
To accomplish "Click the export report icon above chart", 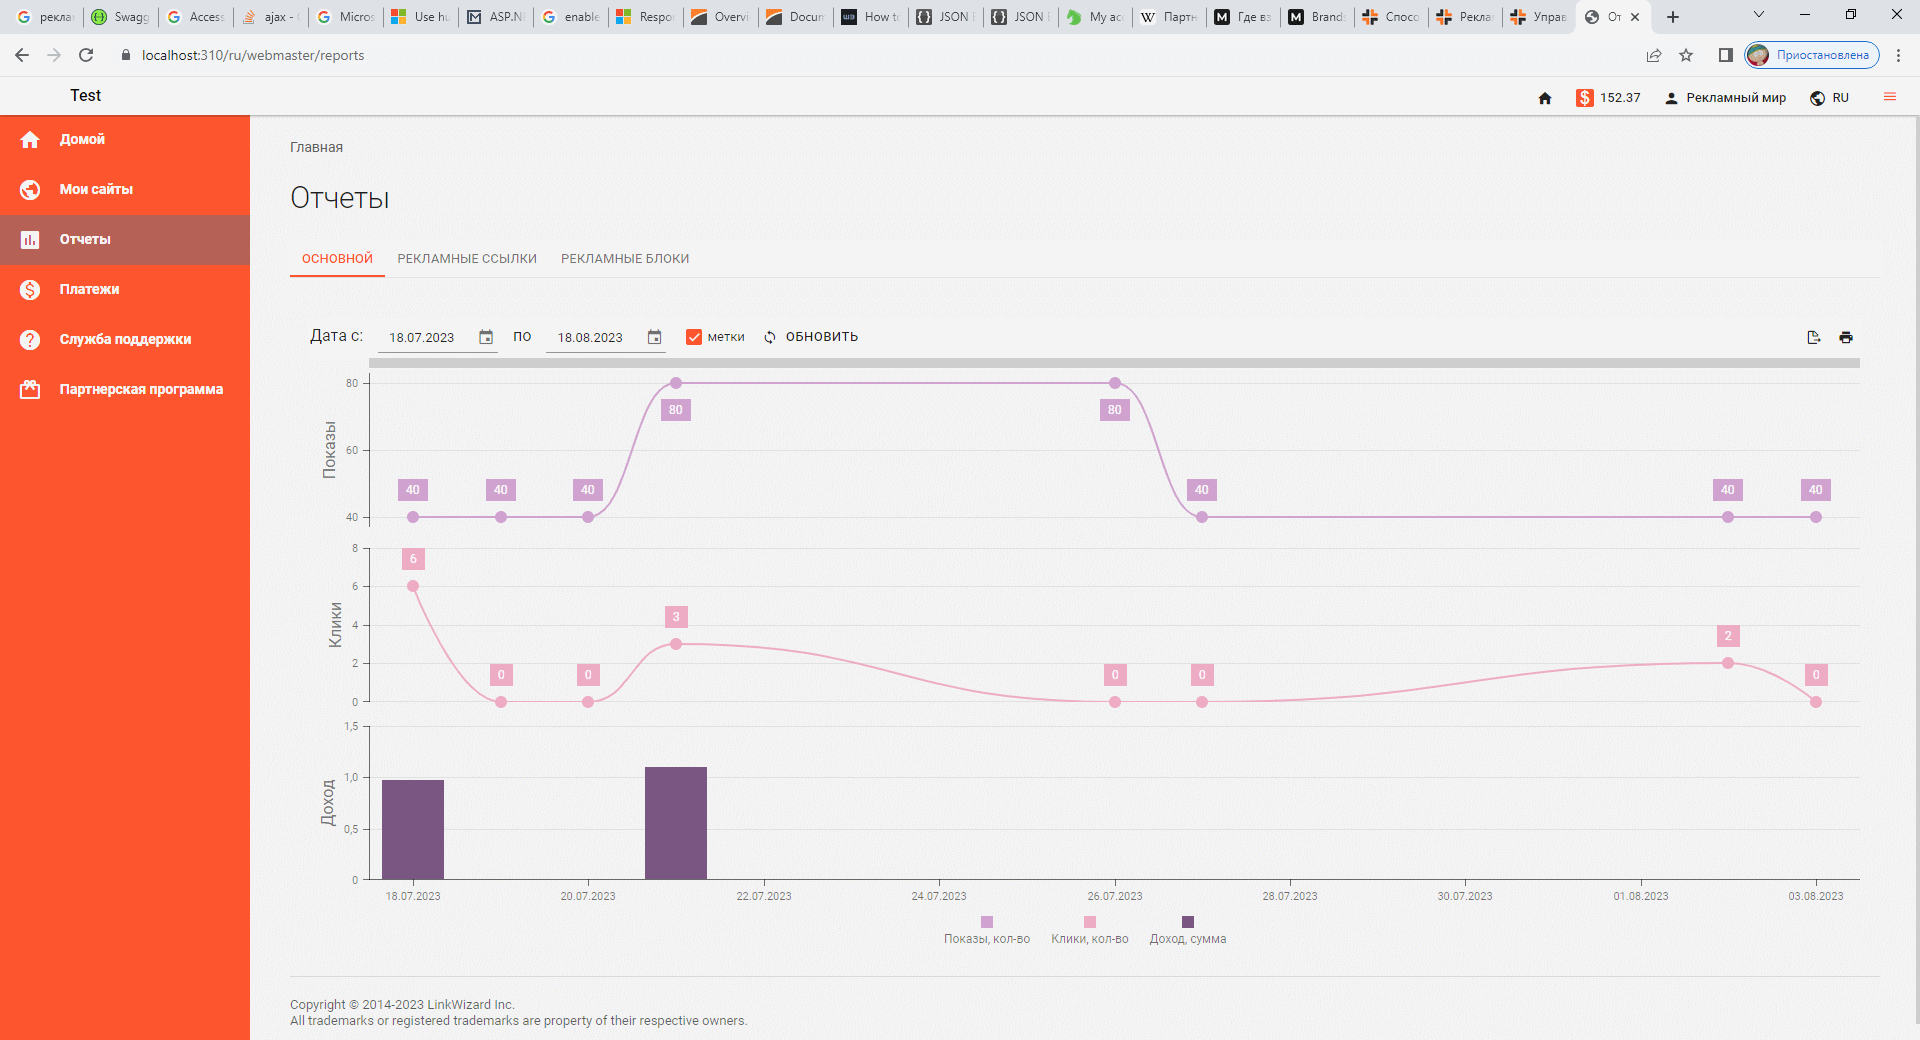I will tap(1814, 337).
